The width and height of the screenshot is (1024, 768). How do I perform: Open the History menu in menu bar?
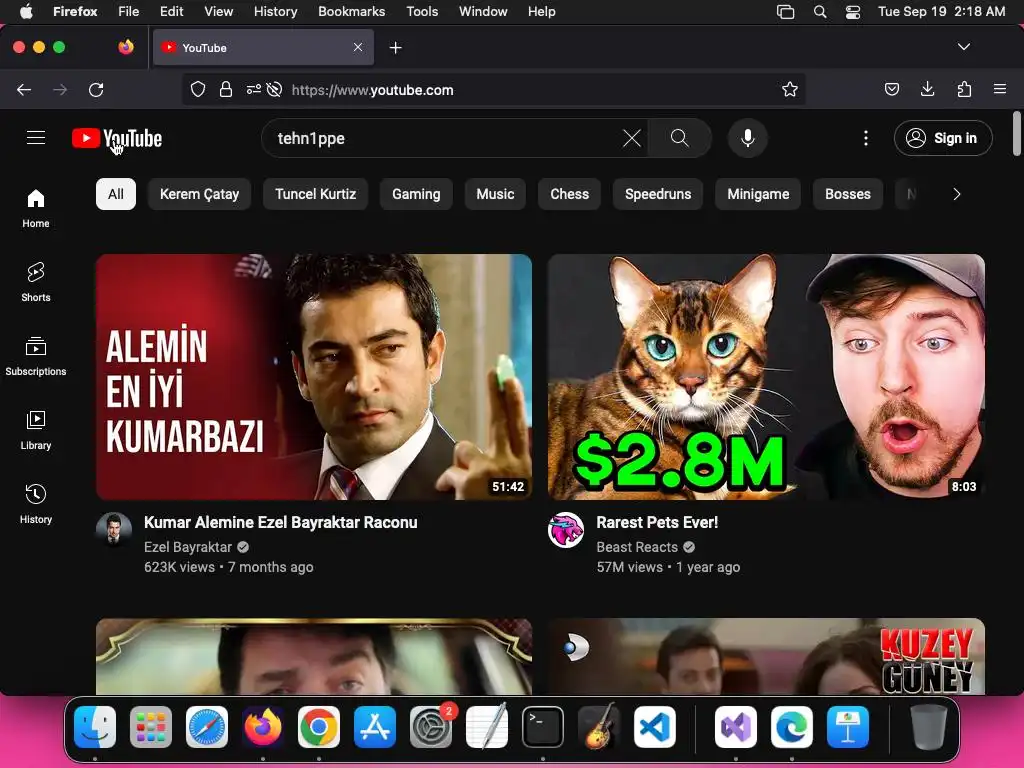pos(275,11)
